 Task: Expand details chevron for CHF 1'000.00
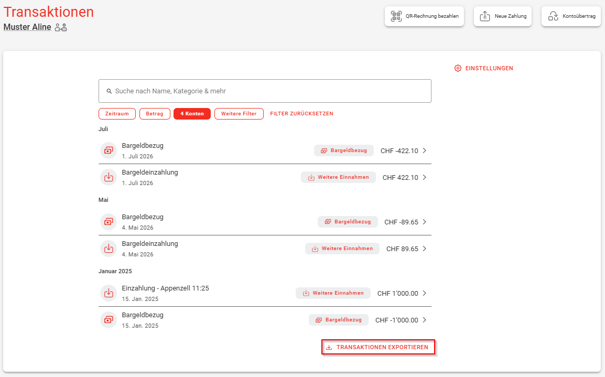(x=424, y=293)
